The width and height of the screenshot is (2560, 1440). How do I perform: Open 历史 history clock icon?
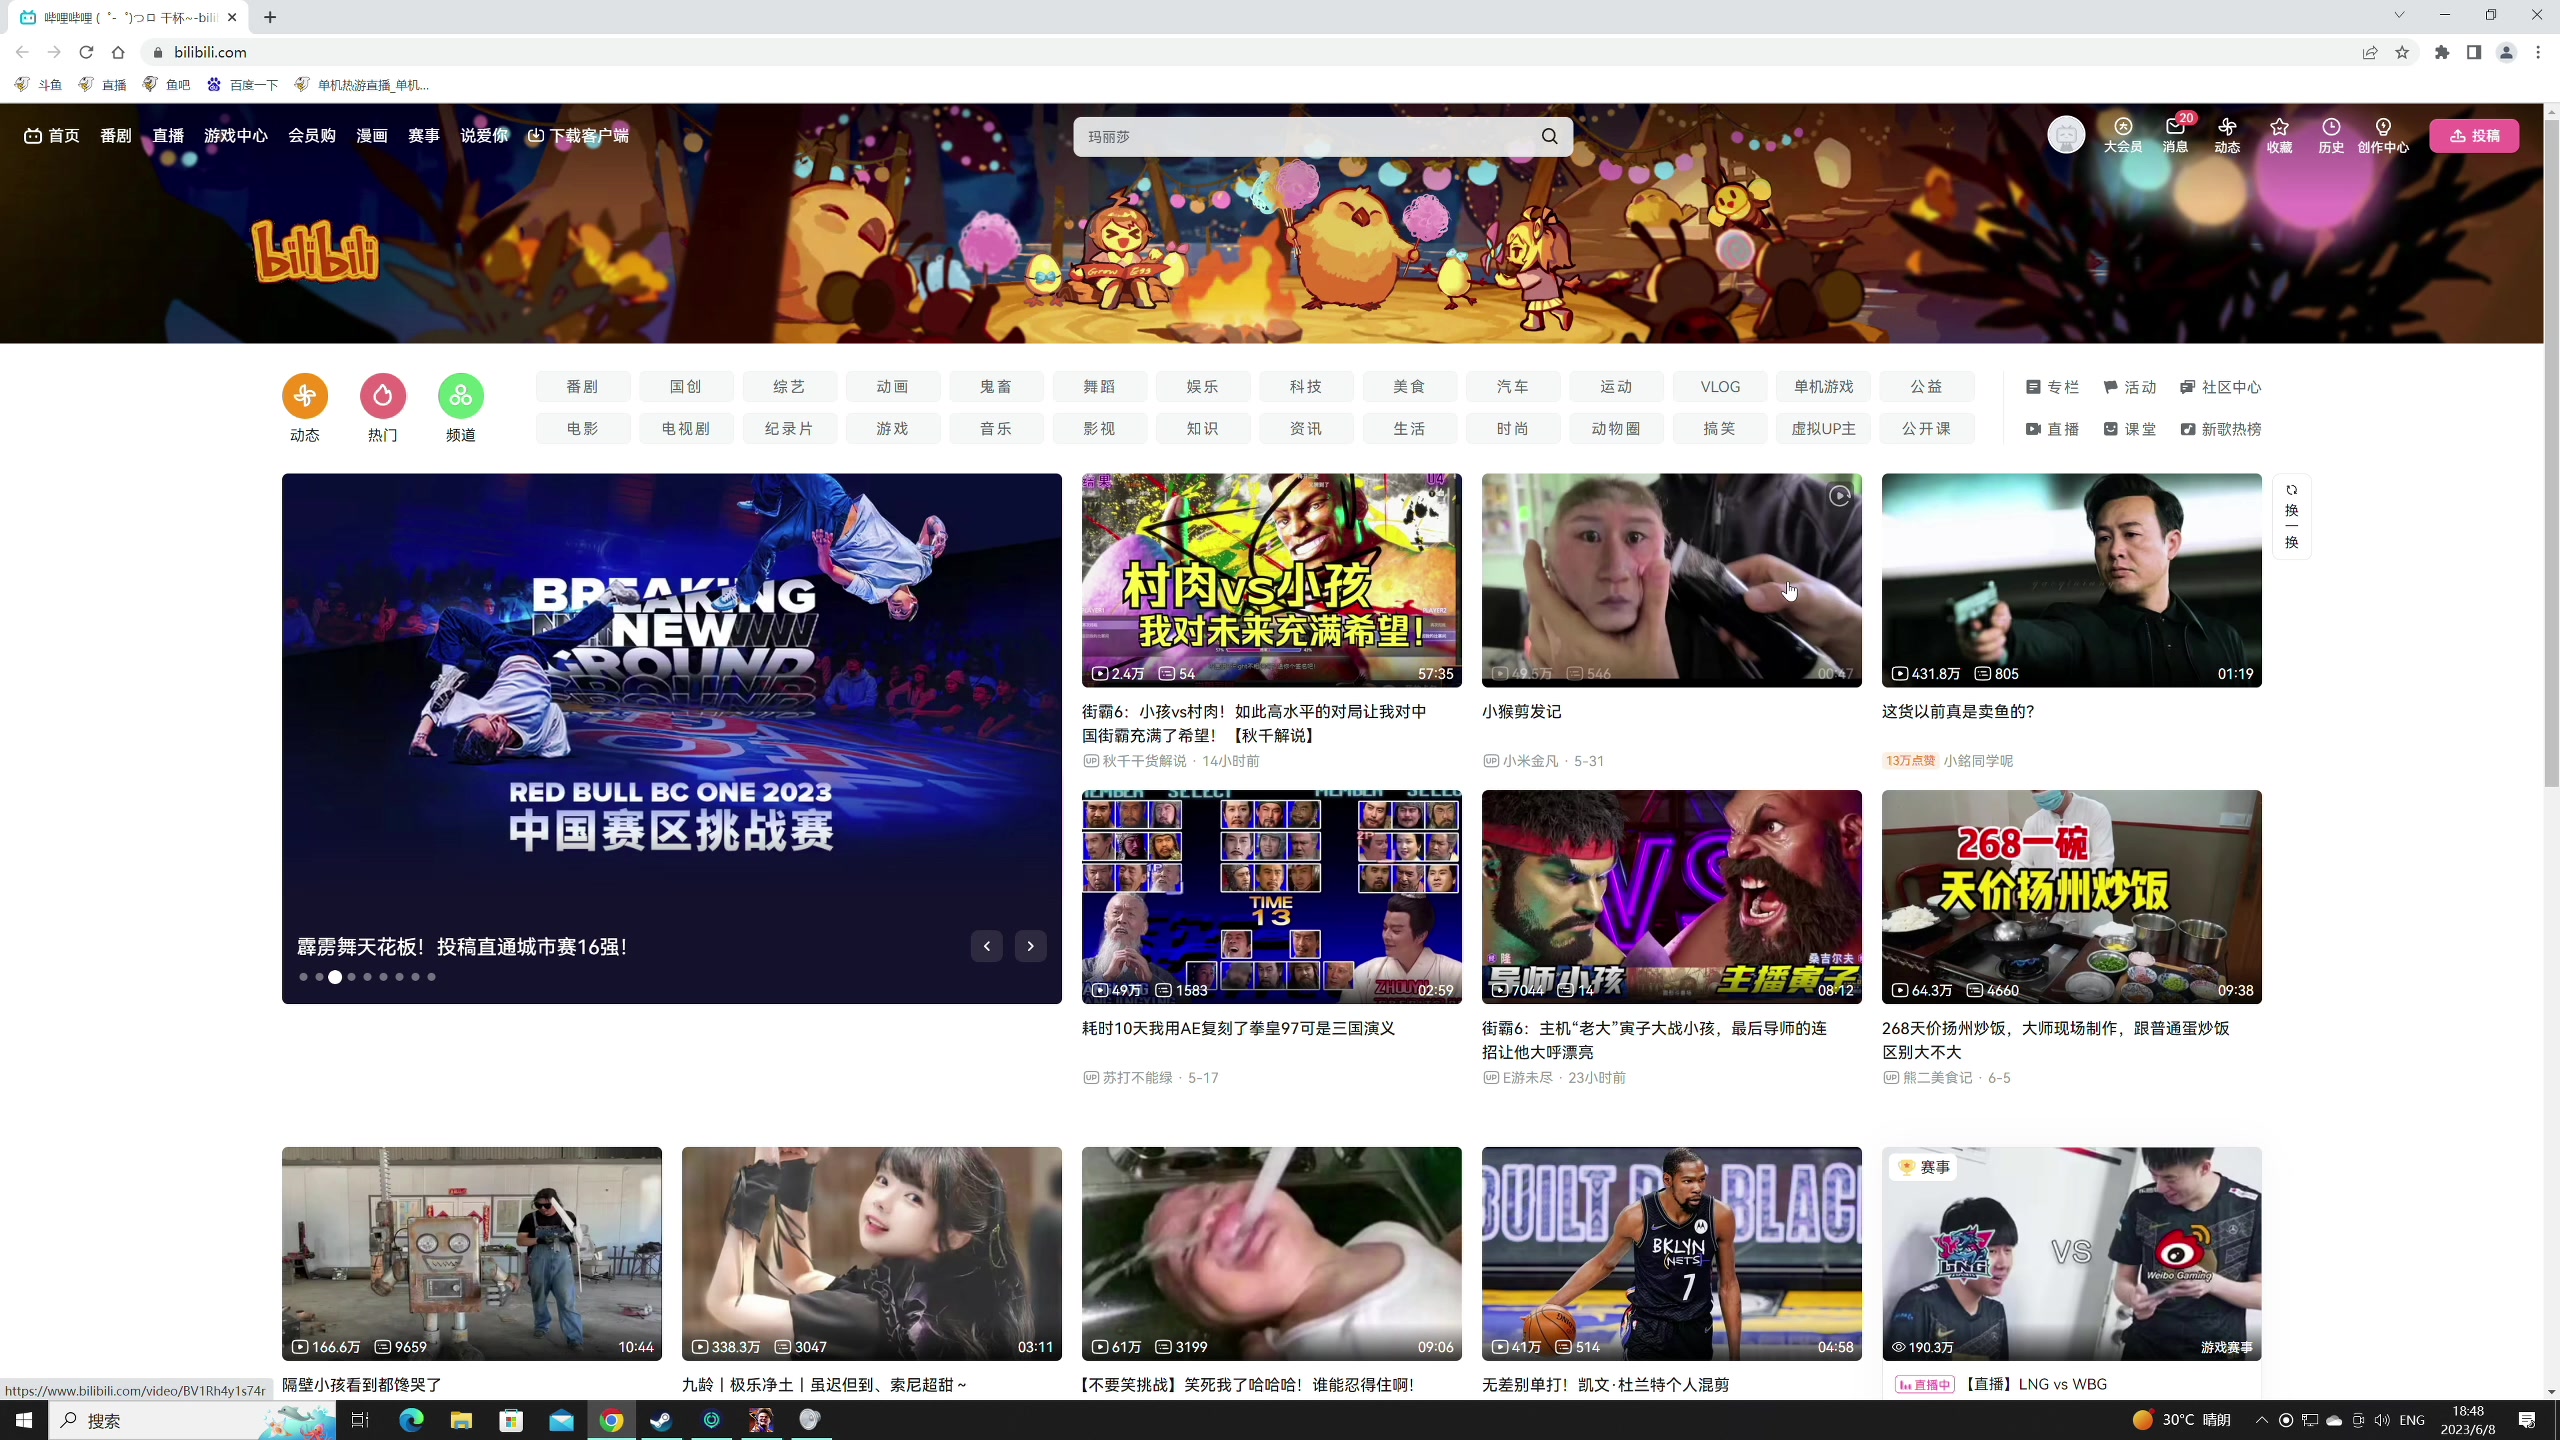click(x=2331, y=135)
